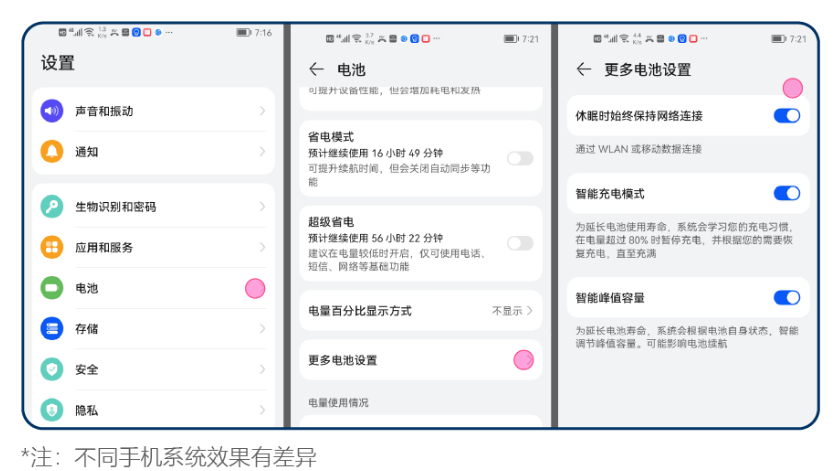This screenshot has height=471, width=838.
Task: Expand 应用和服务 row chevron
Action: click(x=262, y=247)
